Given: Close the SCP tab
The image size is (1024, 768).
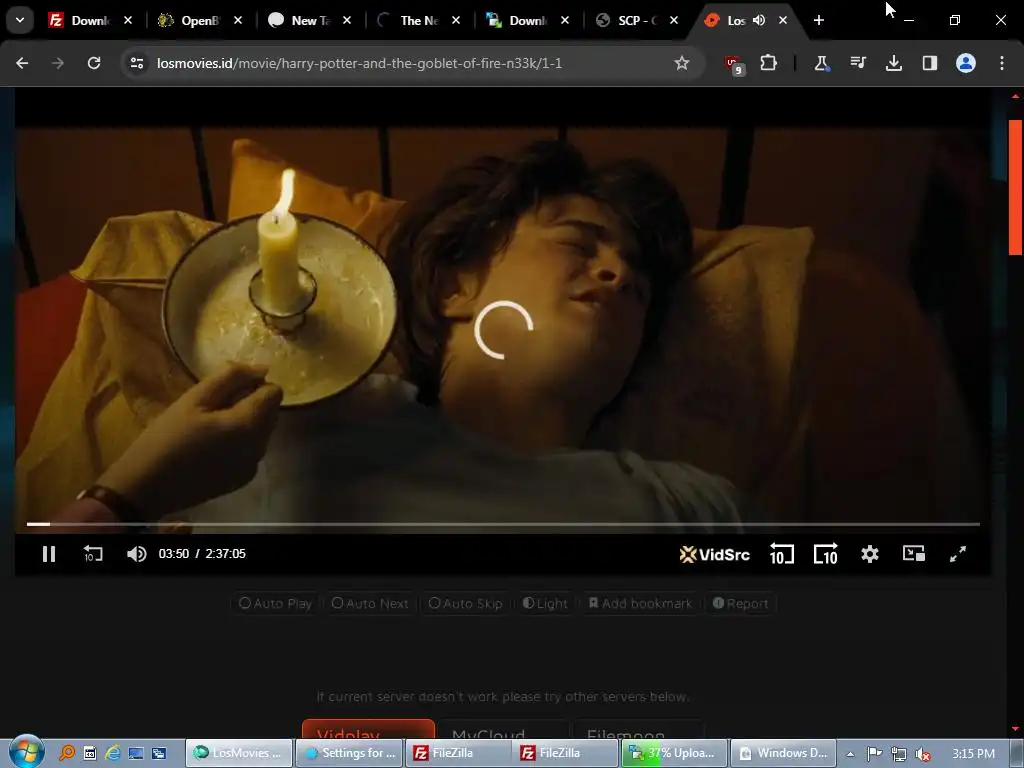Looking at the screenshot, I should click(674, 20).
